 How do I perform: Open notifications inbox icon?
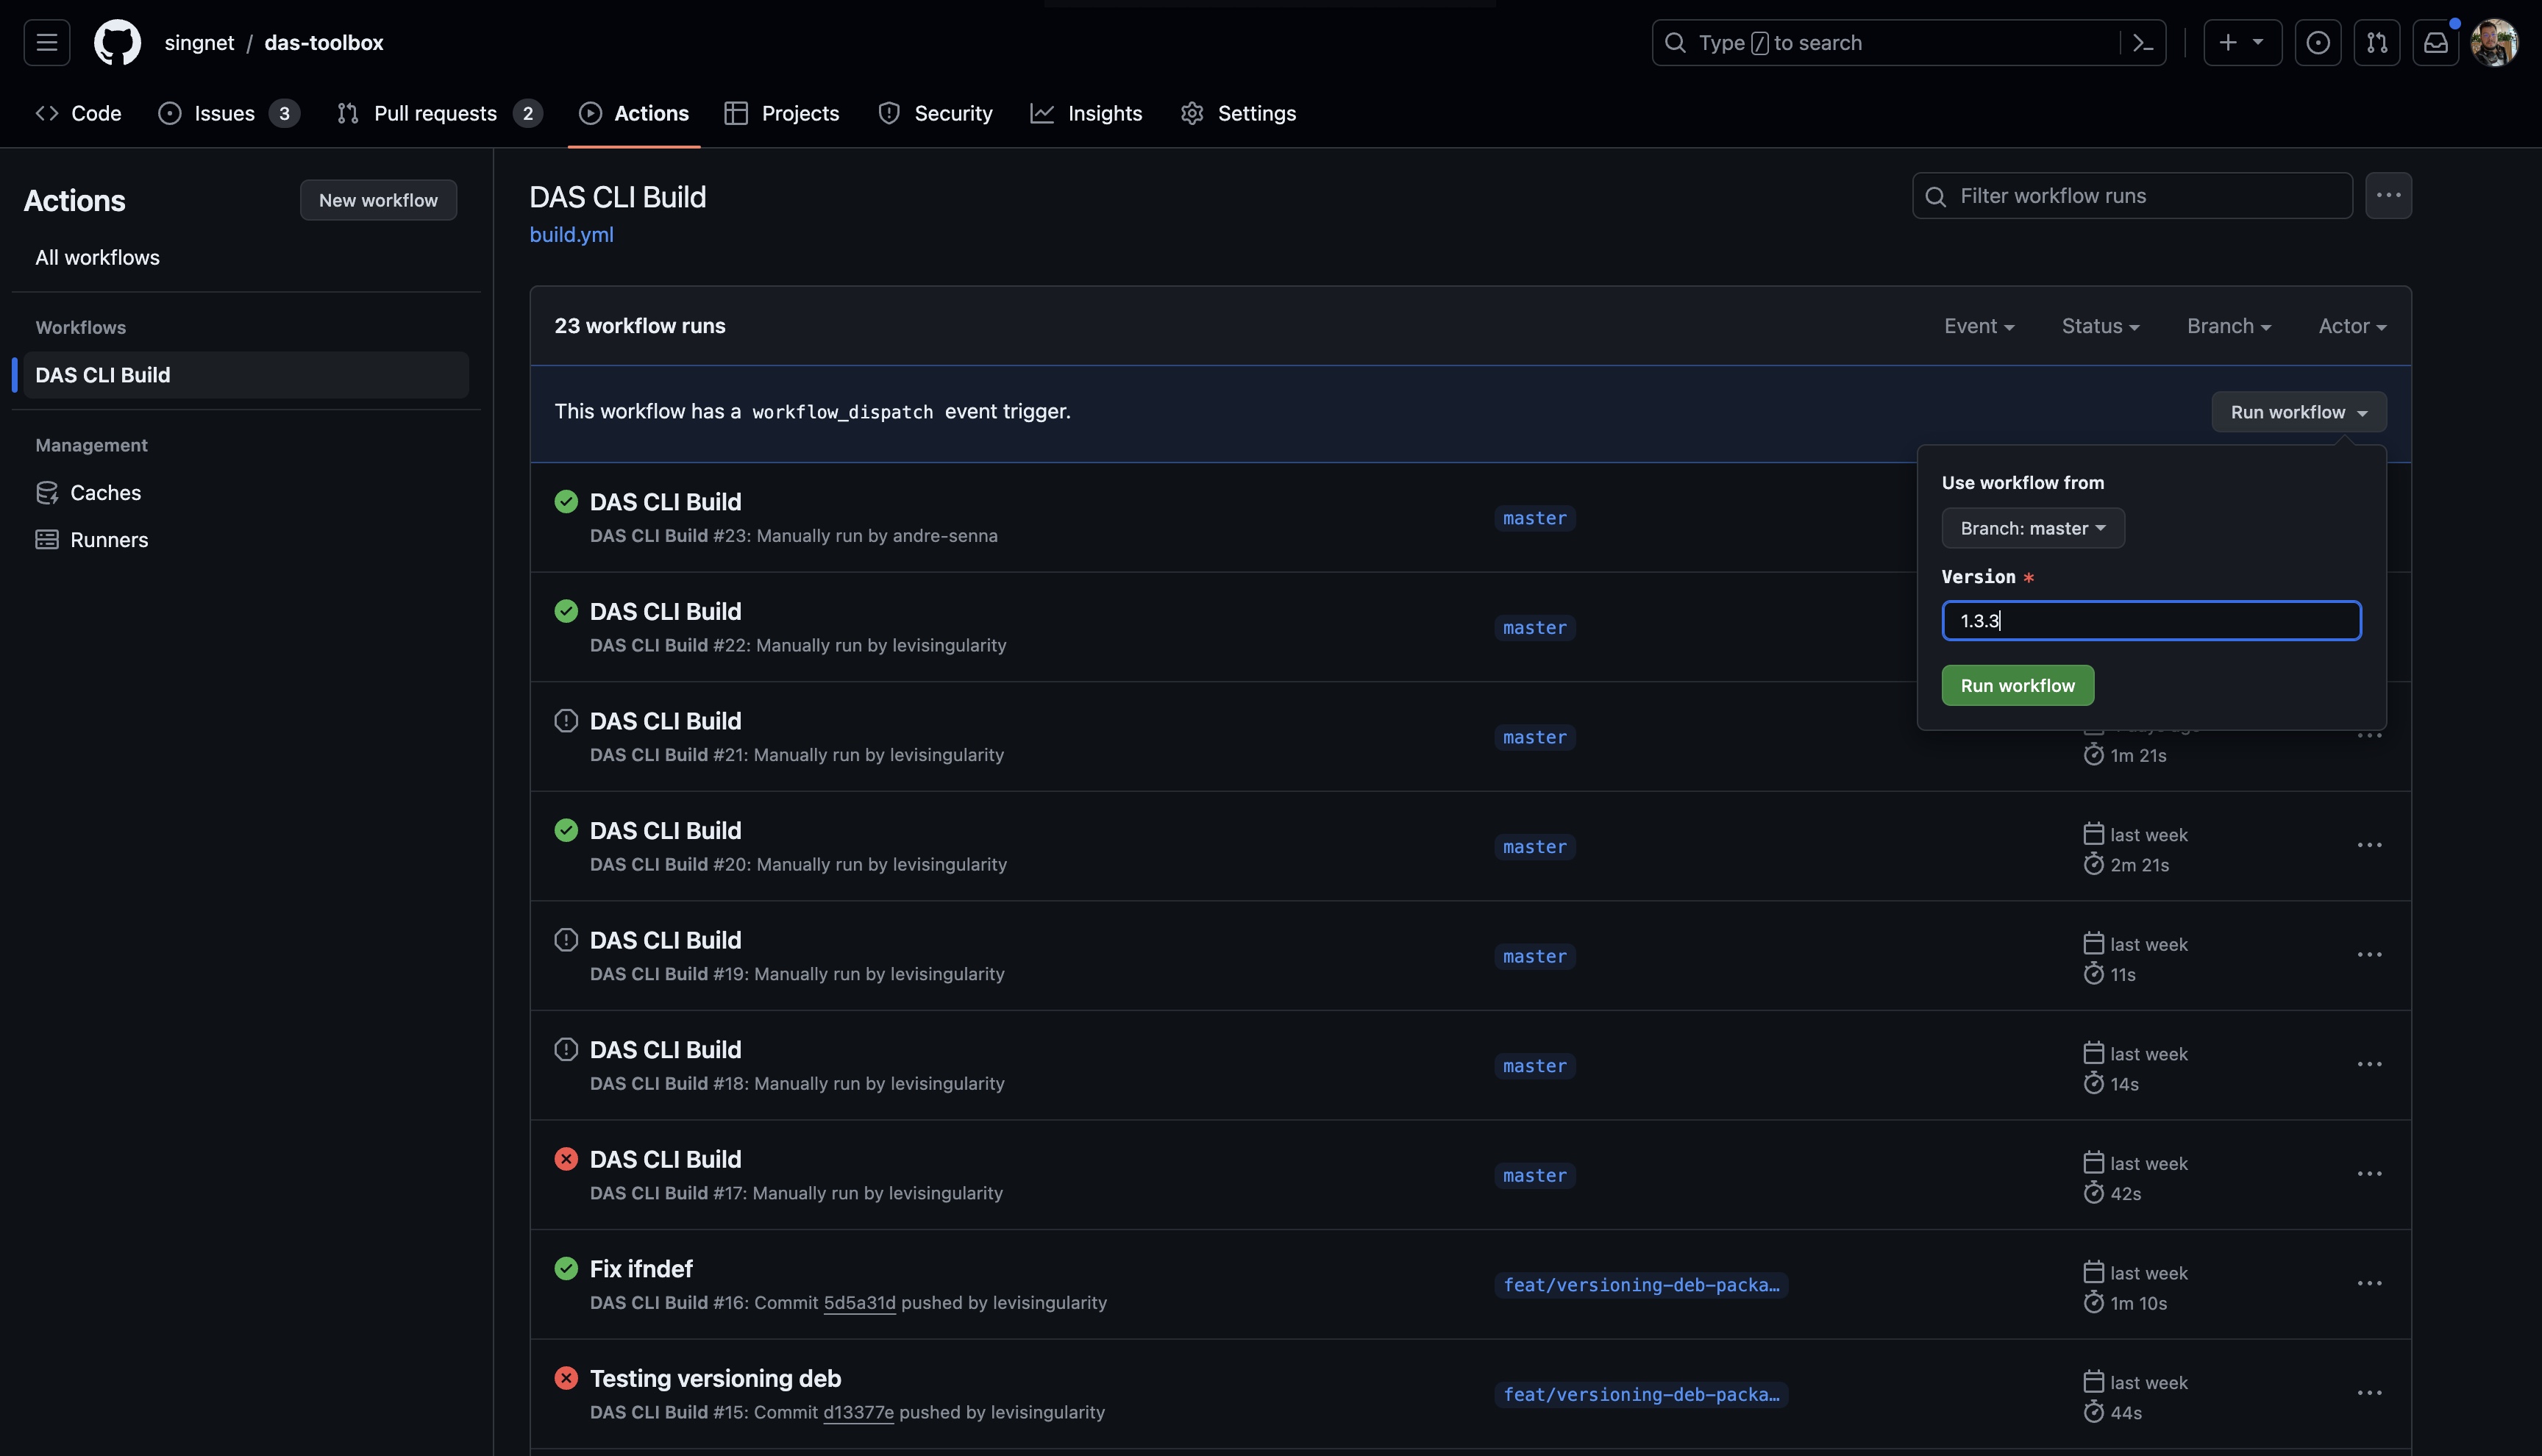point(2436,43)
